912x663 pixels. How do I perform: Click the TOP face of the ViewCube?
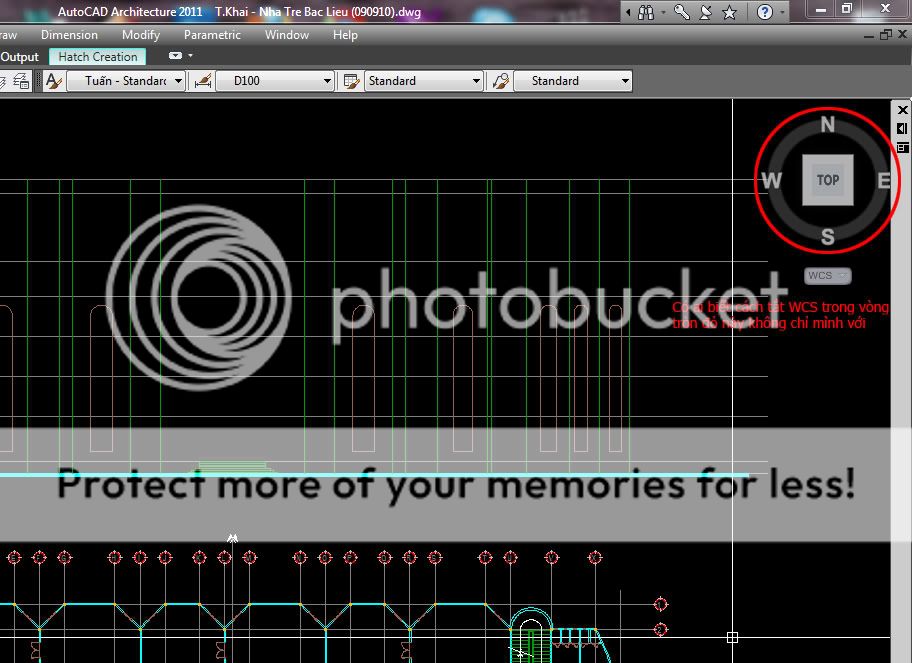828,180
